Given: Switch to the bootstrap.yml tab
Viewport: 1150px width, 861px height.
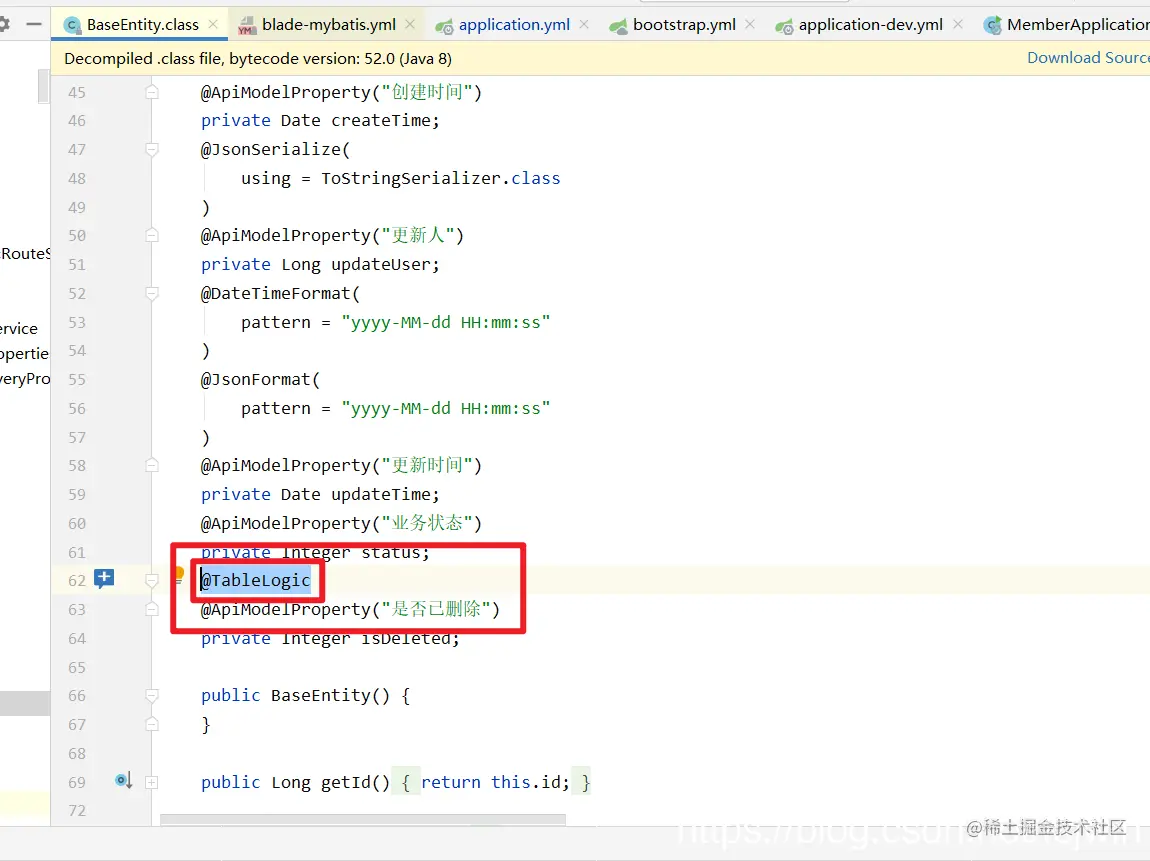Looking at the screenshot, I should [684, 25].
